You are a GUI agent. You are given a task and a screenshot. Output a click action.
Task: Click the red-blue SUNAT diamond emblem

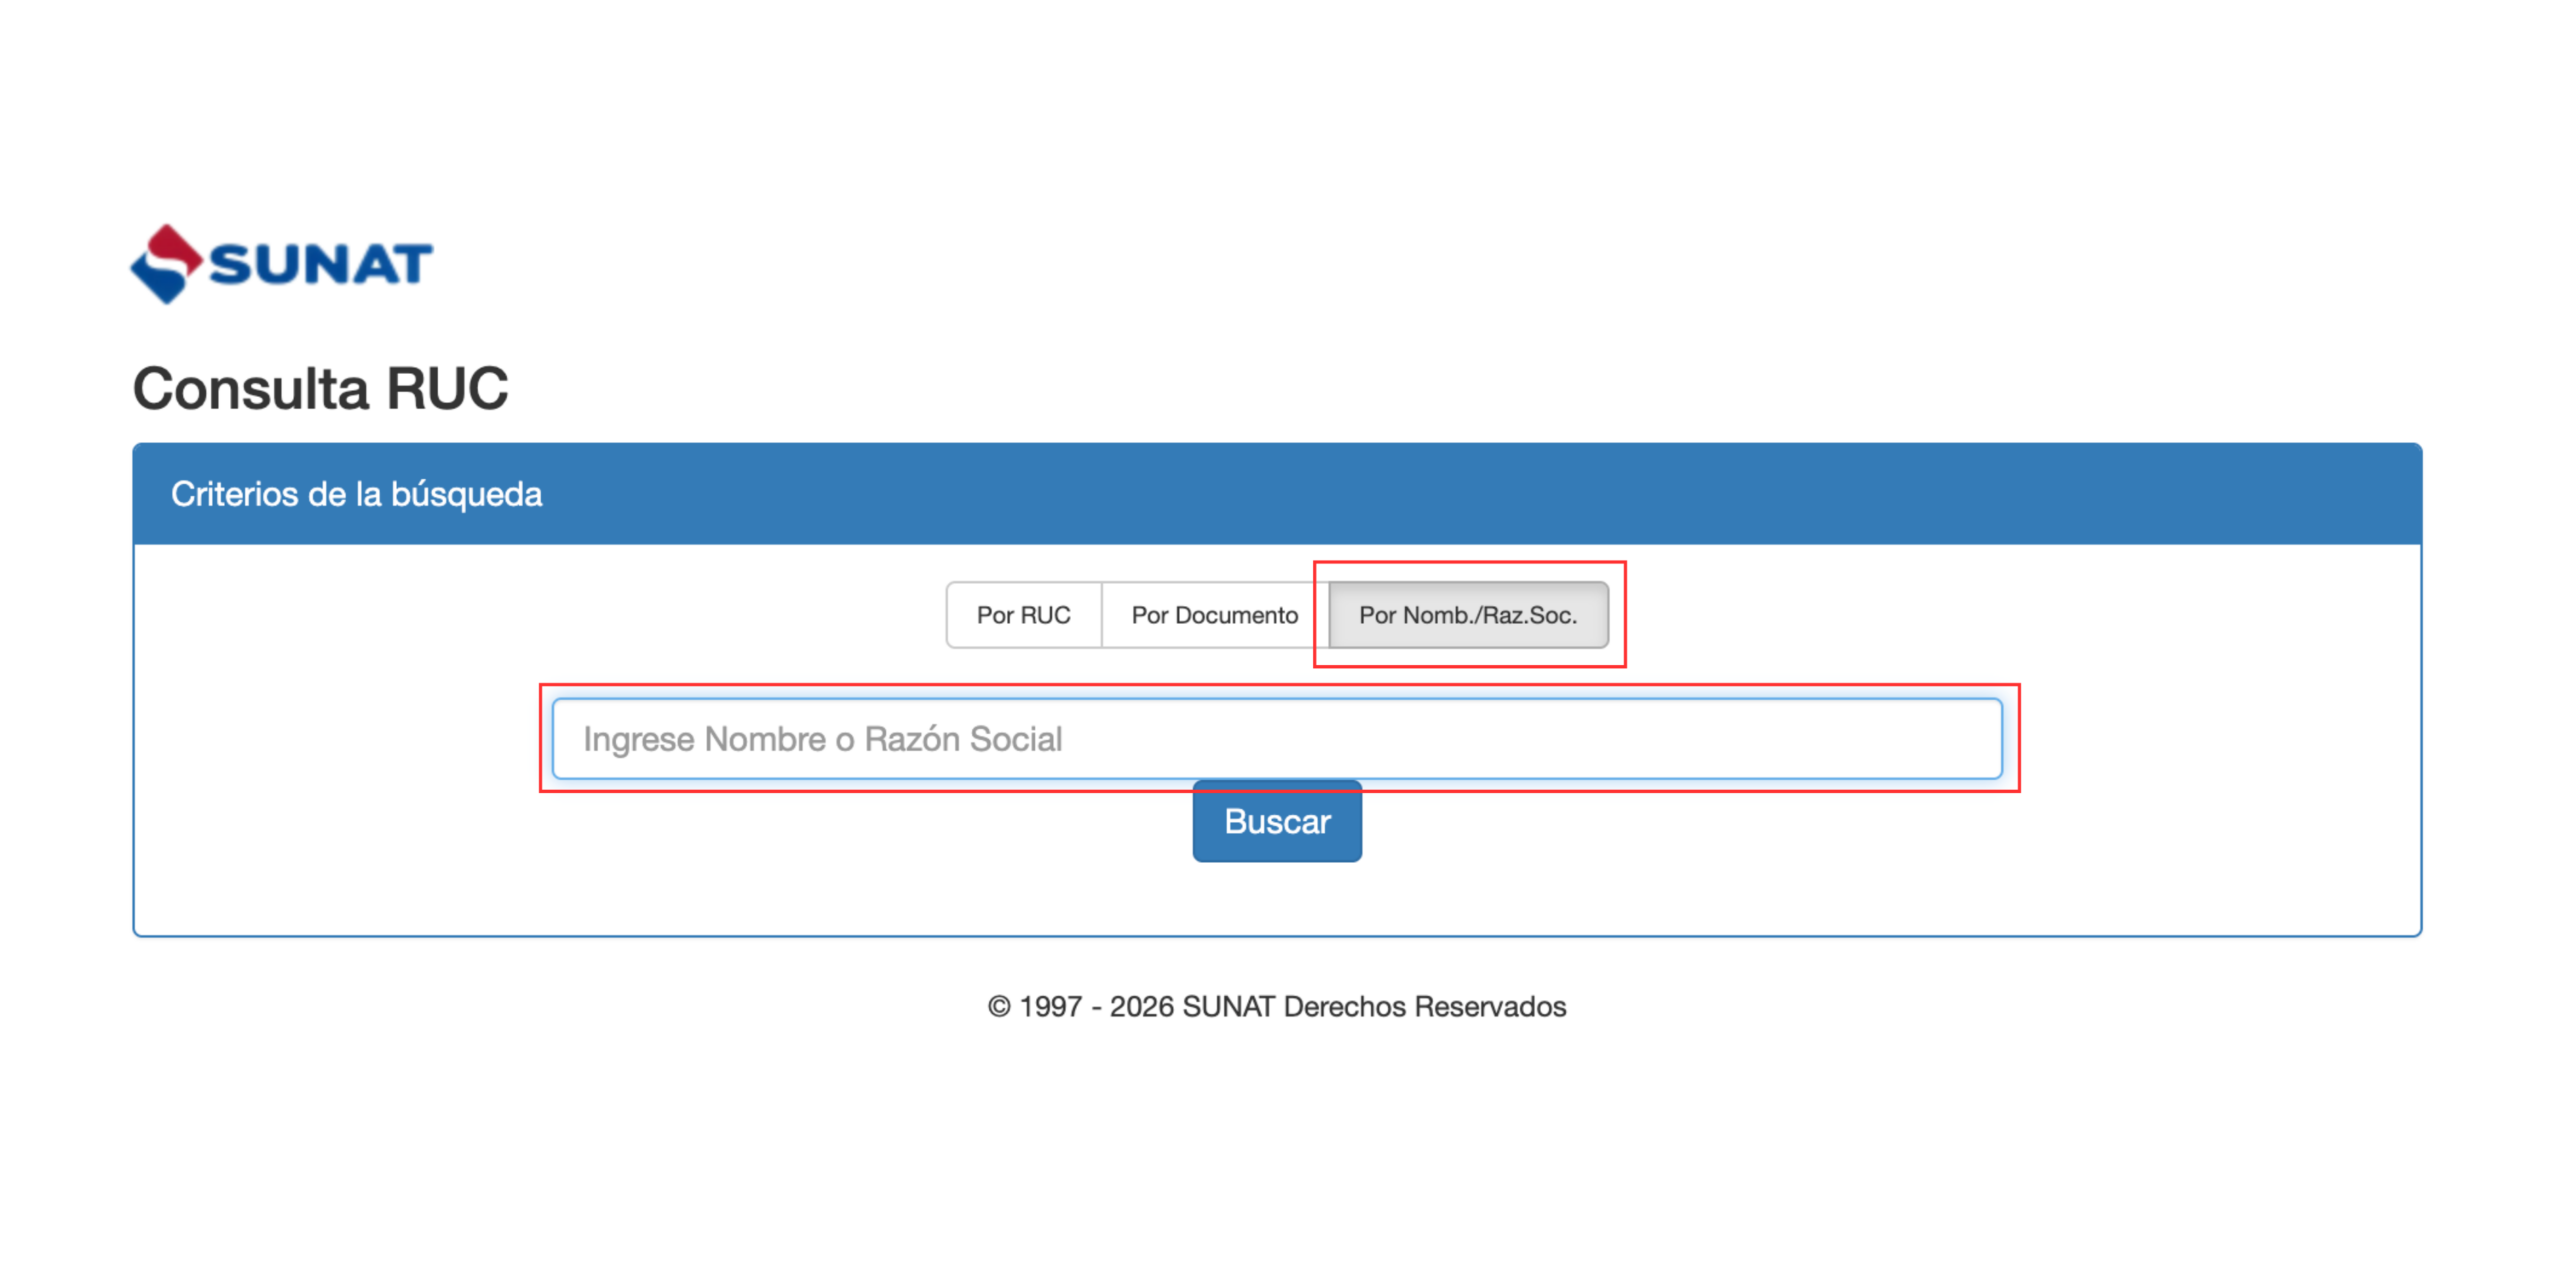(165, 263)
